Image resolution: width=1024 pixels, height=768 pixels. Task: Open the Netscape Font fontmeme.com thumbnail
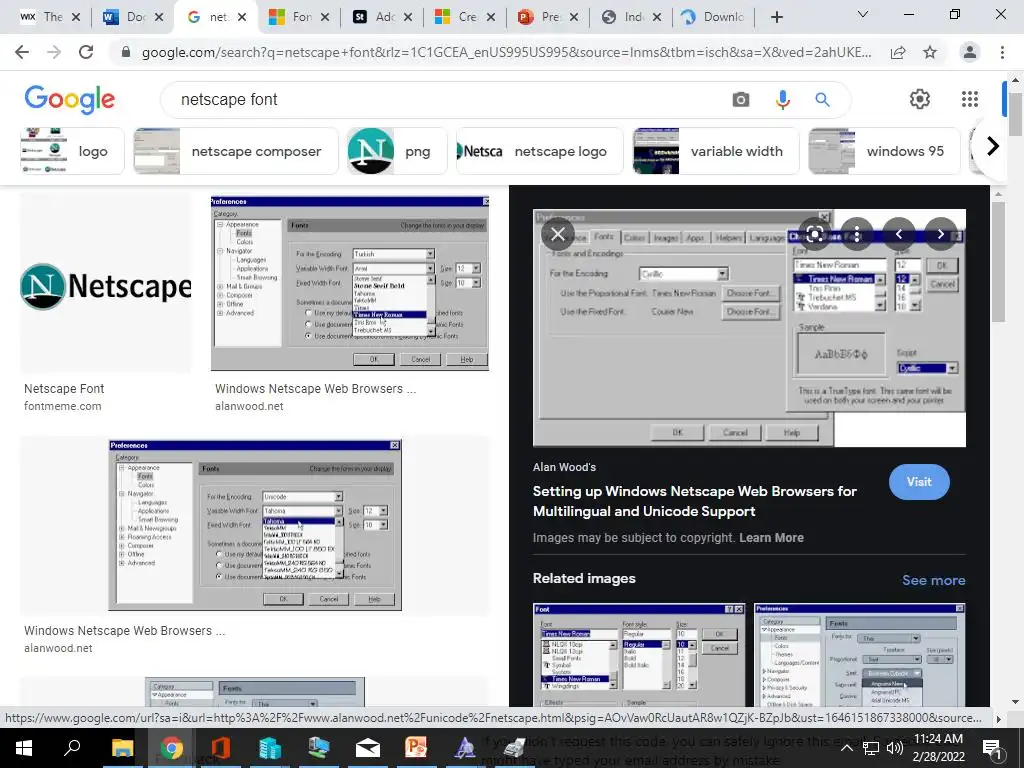click(106, 283)
